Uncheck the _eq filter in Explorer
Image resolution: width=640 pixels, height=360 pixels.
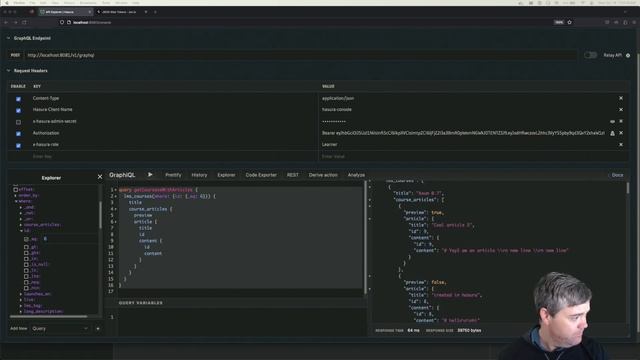pyautogui.click(x=27, y=239)
